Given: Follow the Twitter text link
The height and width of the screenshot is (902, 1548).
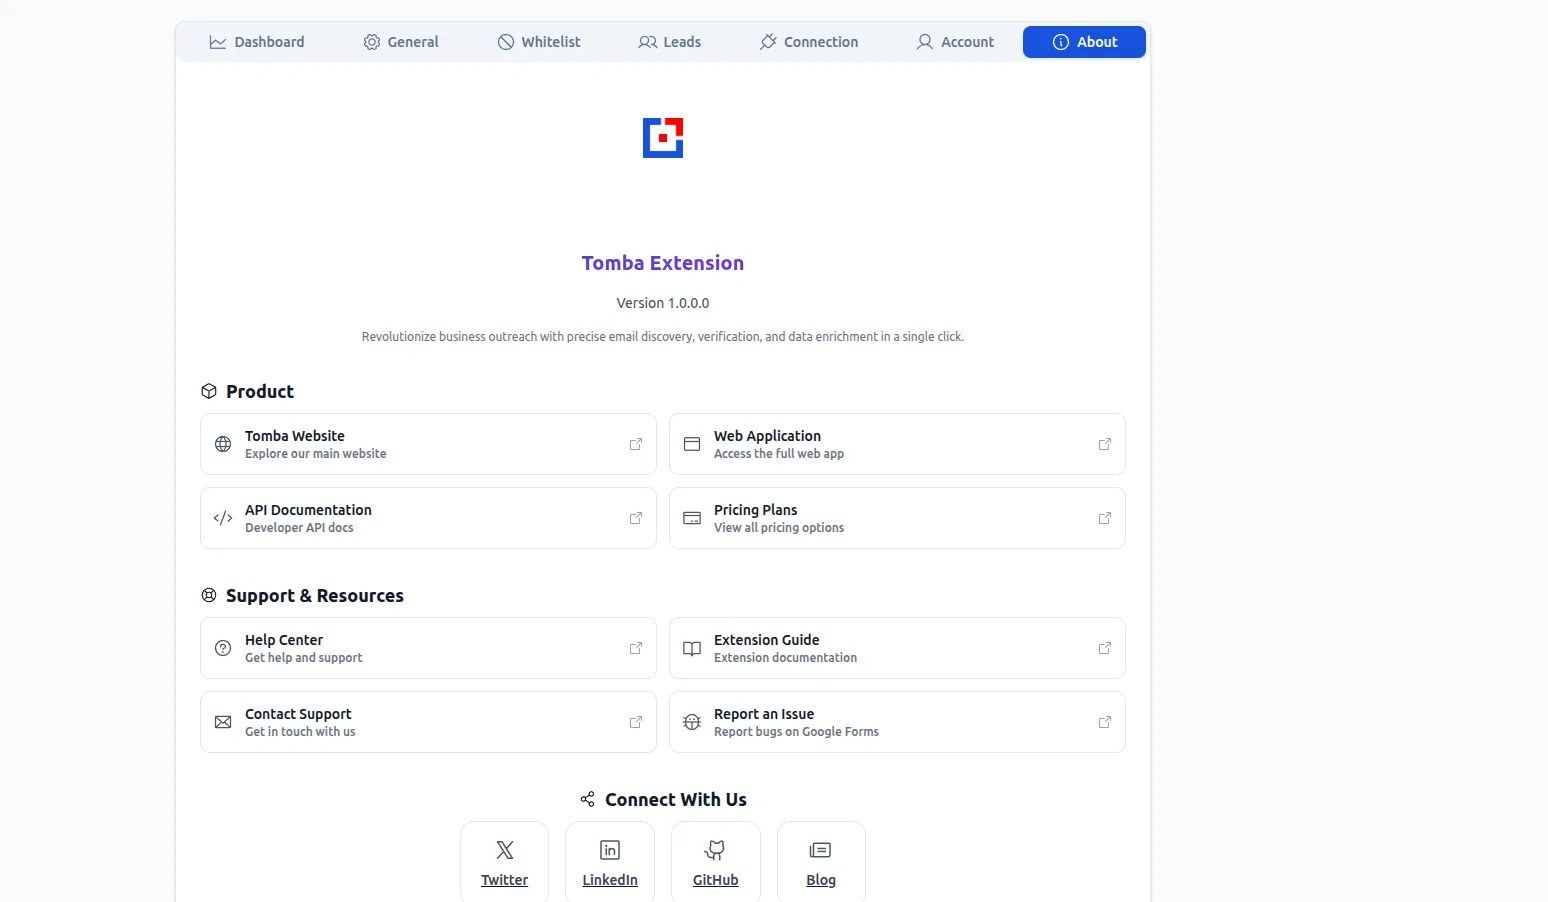Looking at the screenshot, I should (505, 880).
